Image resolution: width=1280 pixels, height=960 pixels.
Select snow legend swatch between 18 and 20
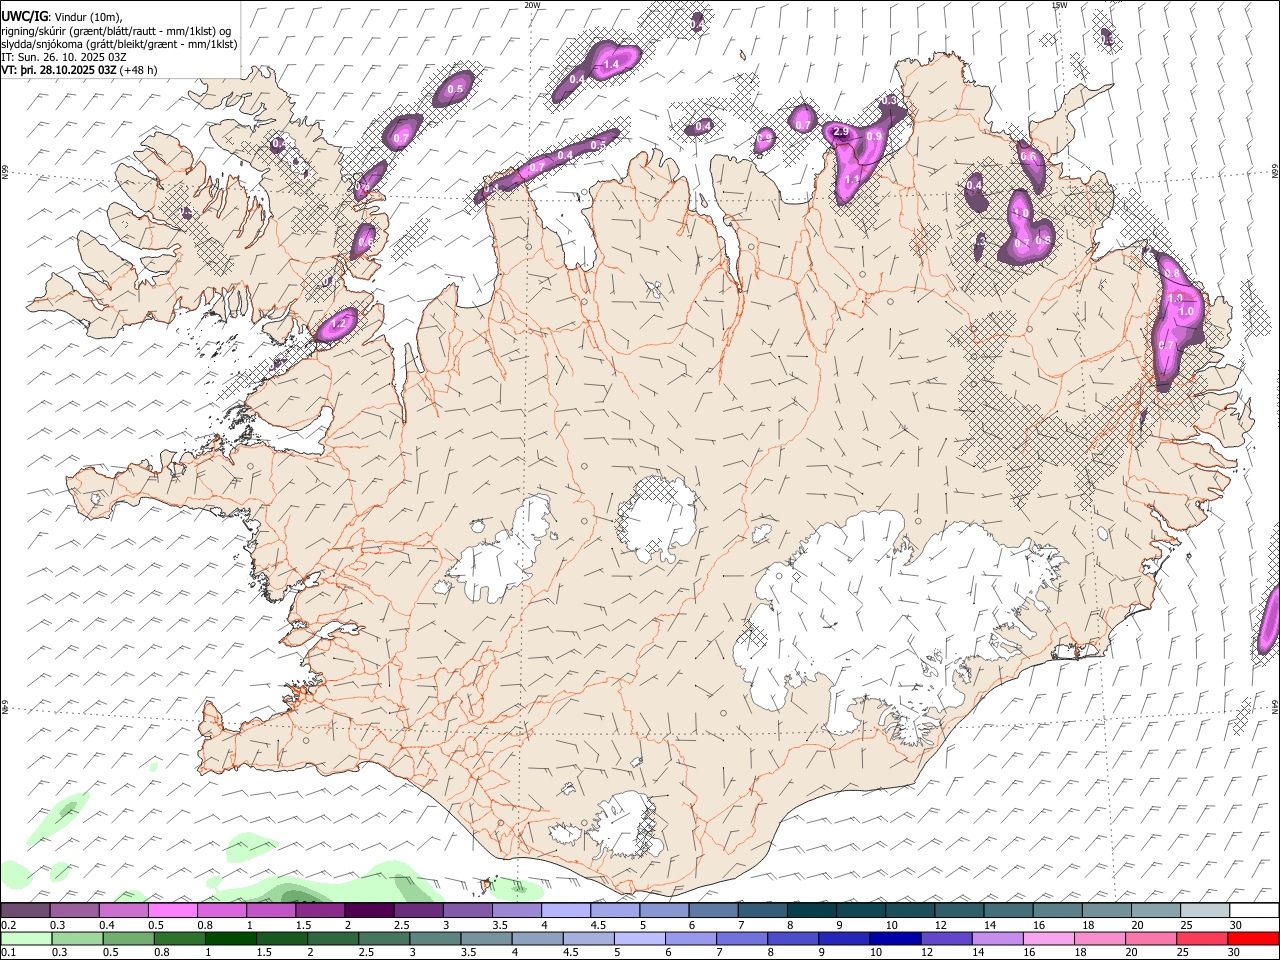click(1106, 911)
